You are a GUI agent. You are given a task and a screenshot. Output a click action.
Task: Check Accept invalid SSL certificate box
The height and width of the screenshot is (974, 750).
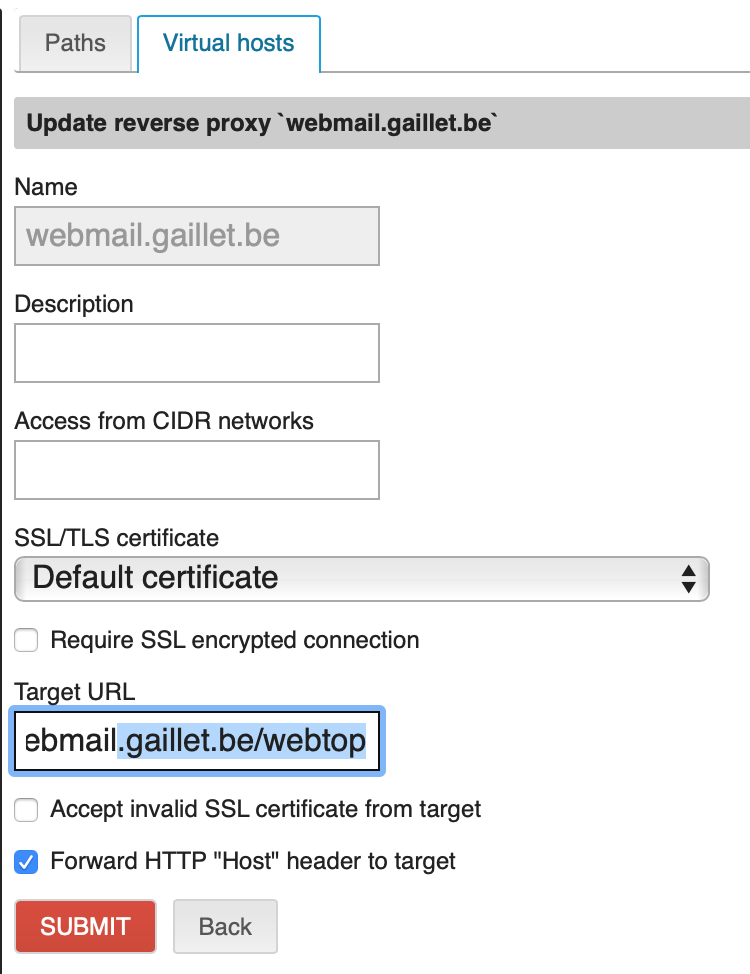click(x=27, y=809)
